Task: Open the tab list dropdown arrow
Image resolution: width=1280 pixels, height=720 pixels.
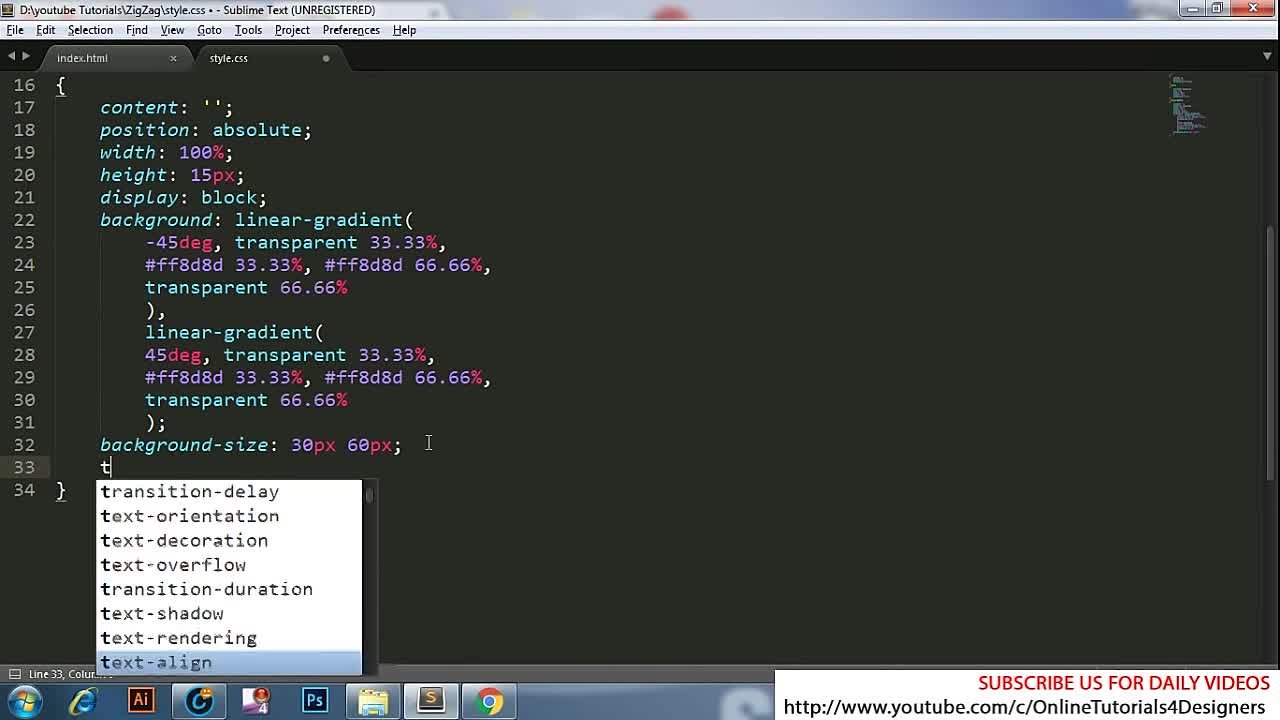Action: click(x=1268, y=57)
